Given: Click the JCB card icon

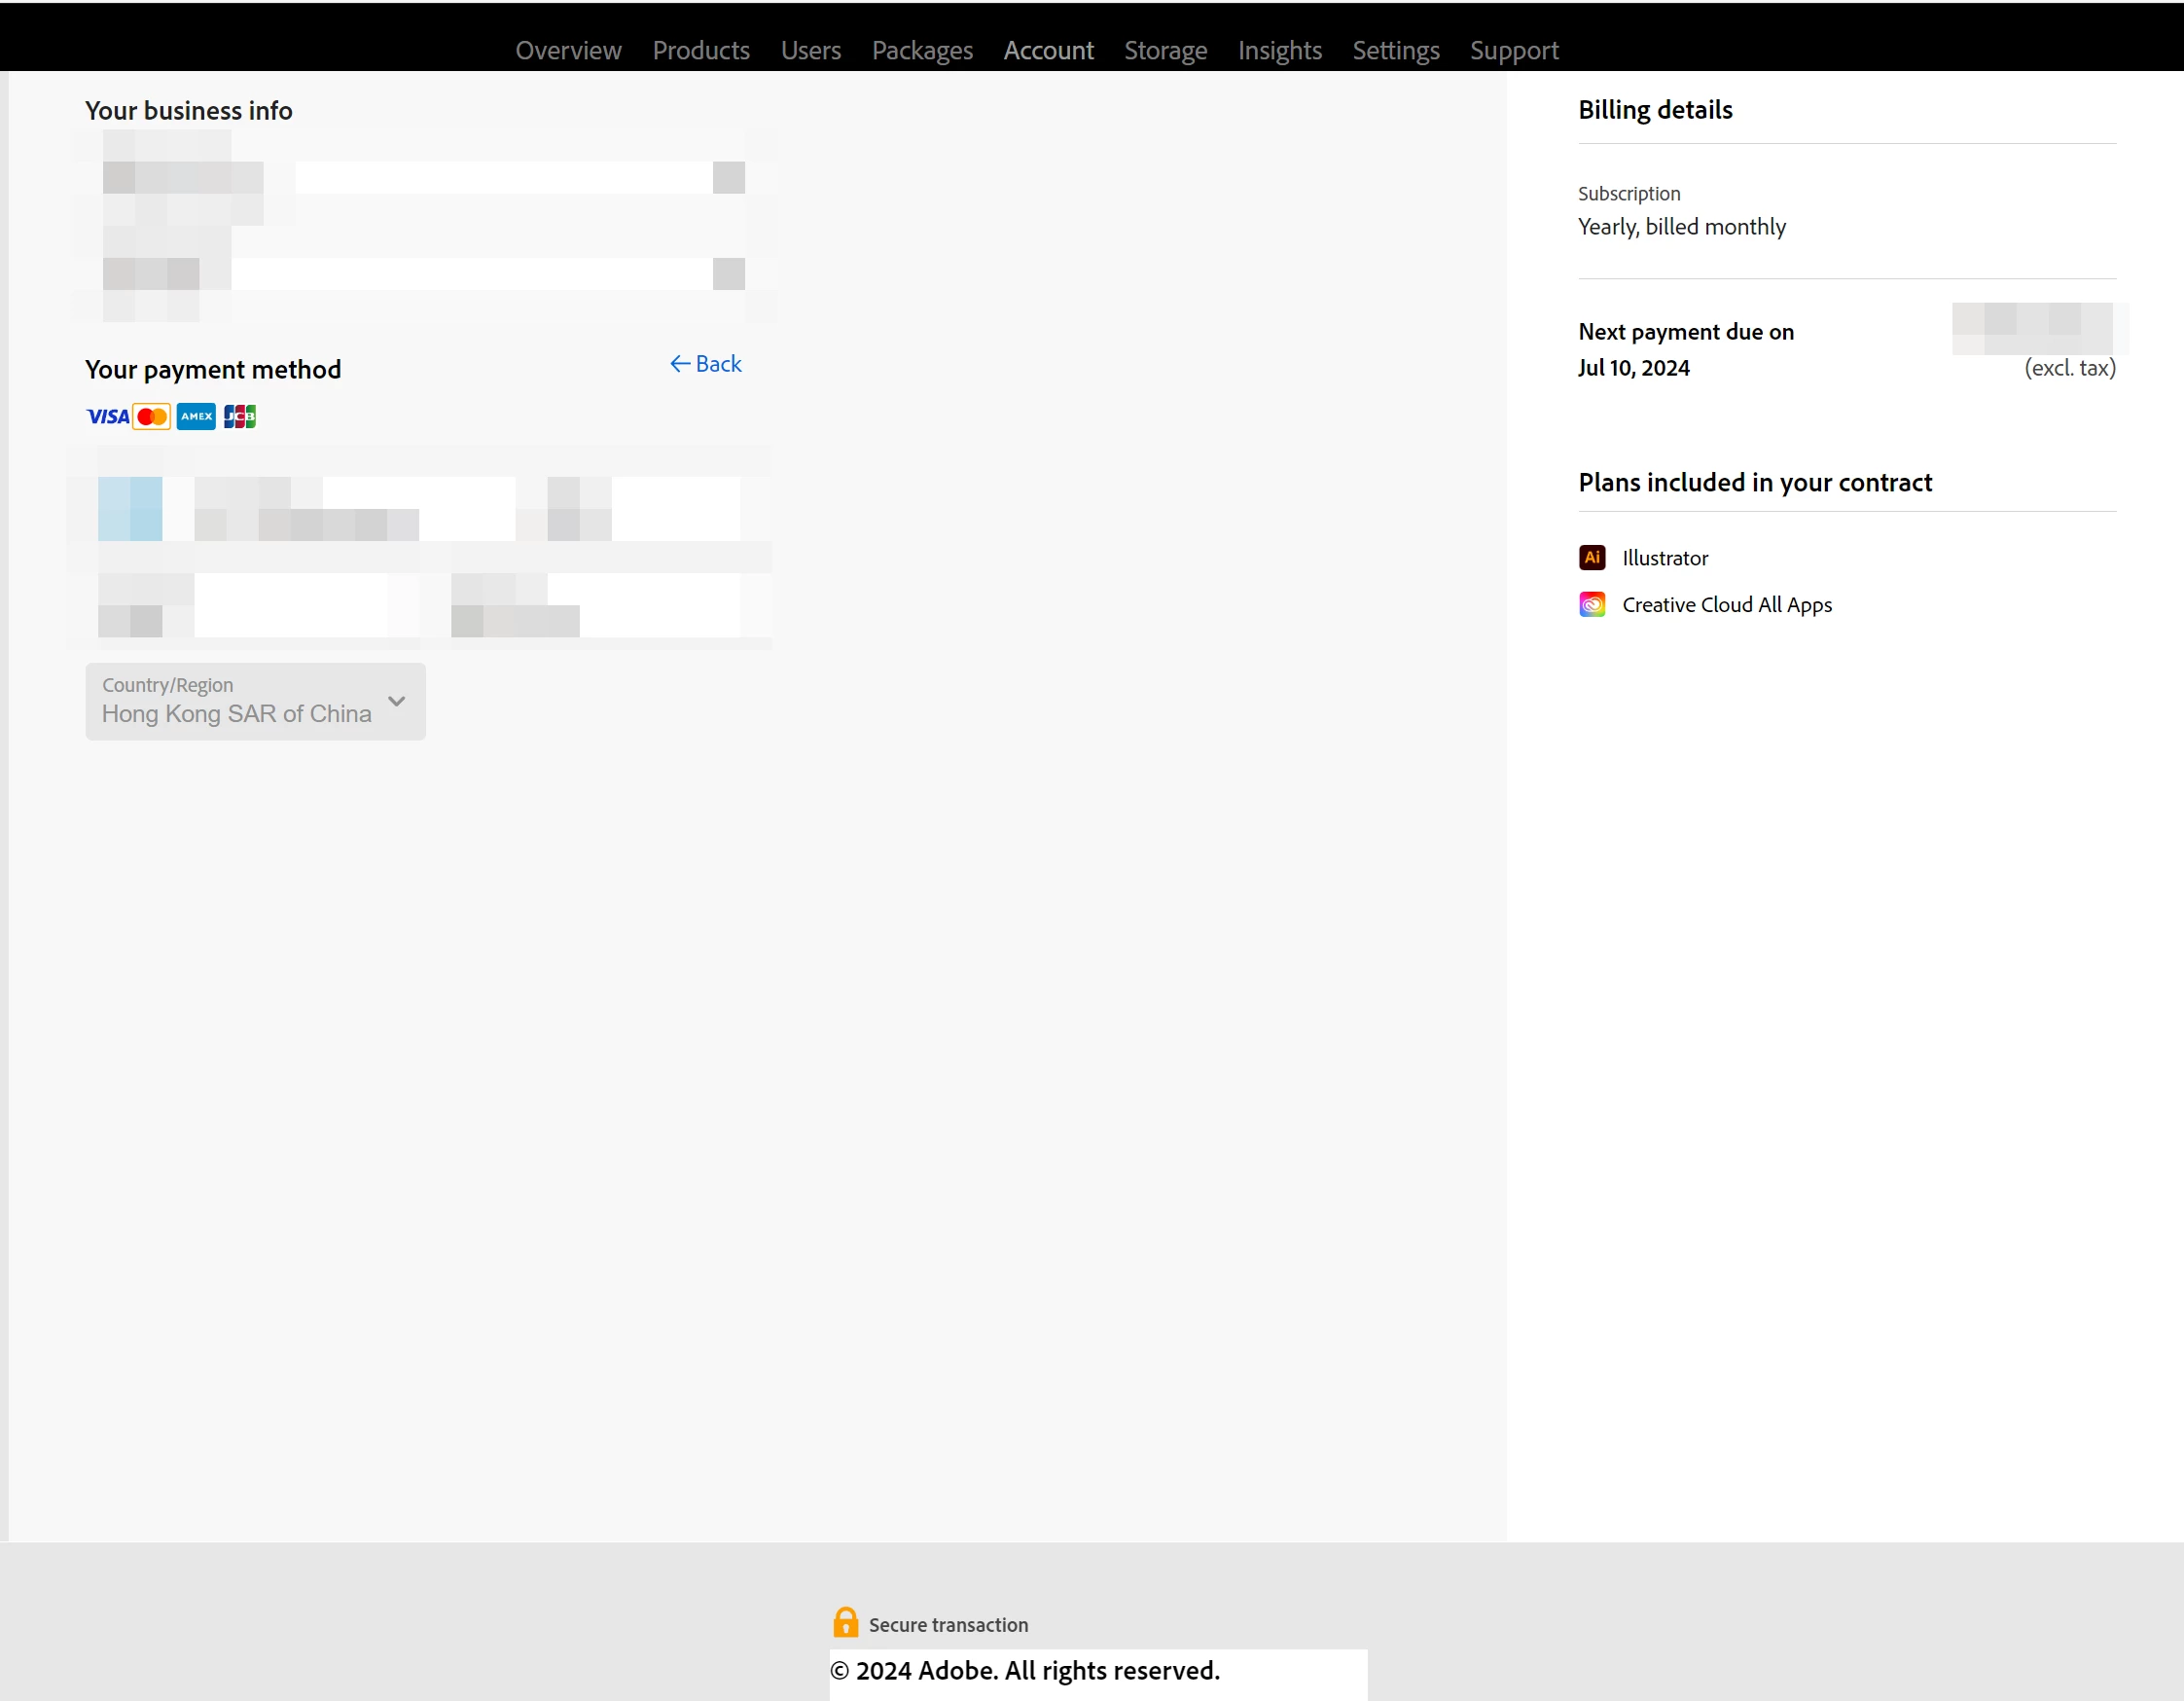Looking at the screenshot, I should 240,417.
